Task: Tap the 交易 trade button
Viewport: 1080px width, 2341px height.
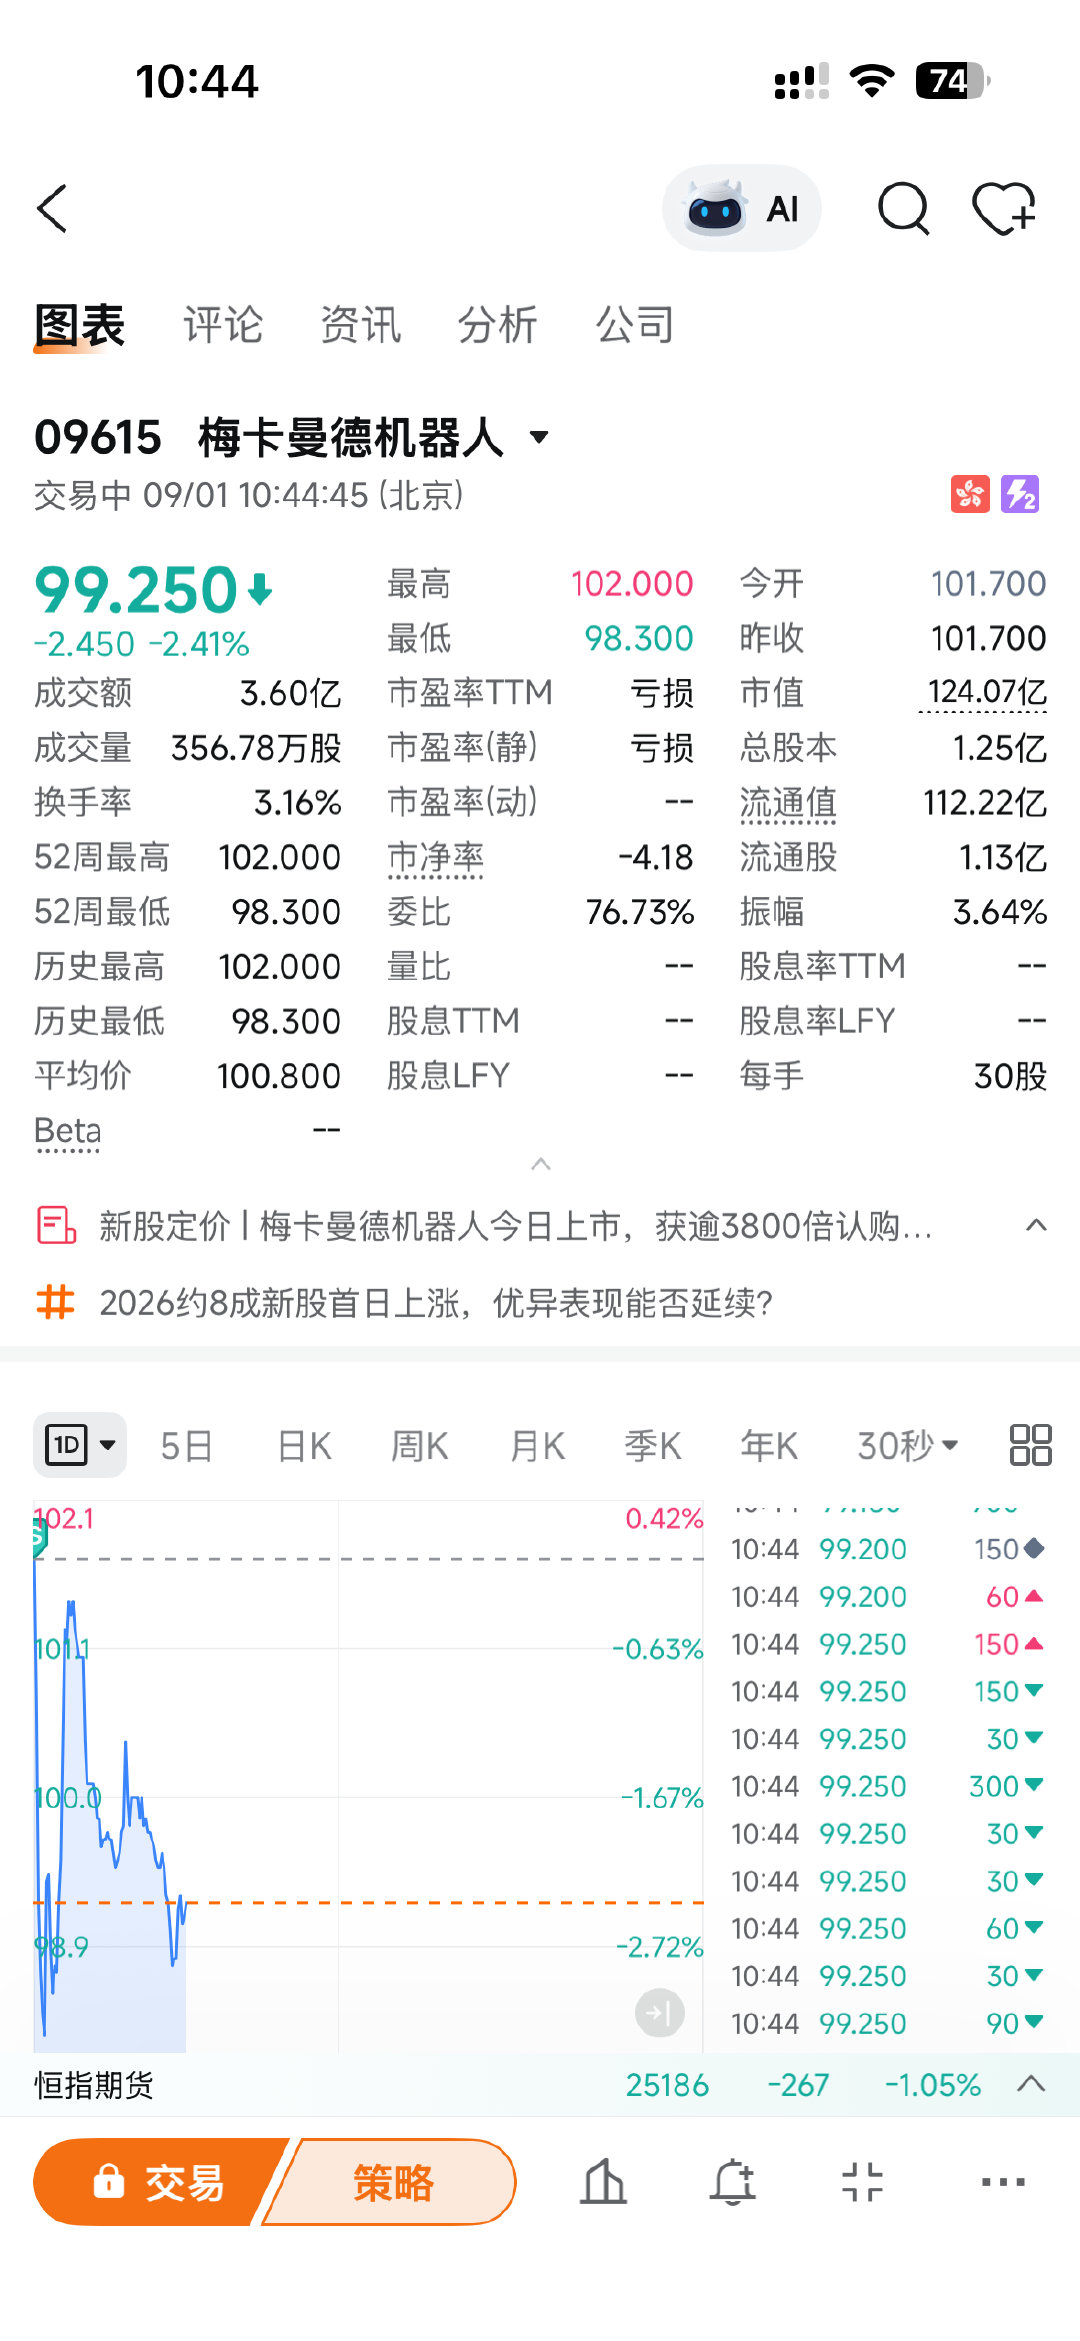Action: pos(160,2182)
